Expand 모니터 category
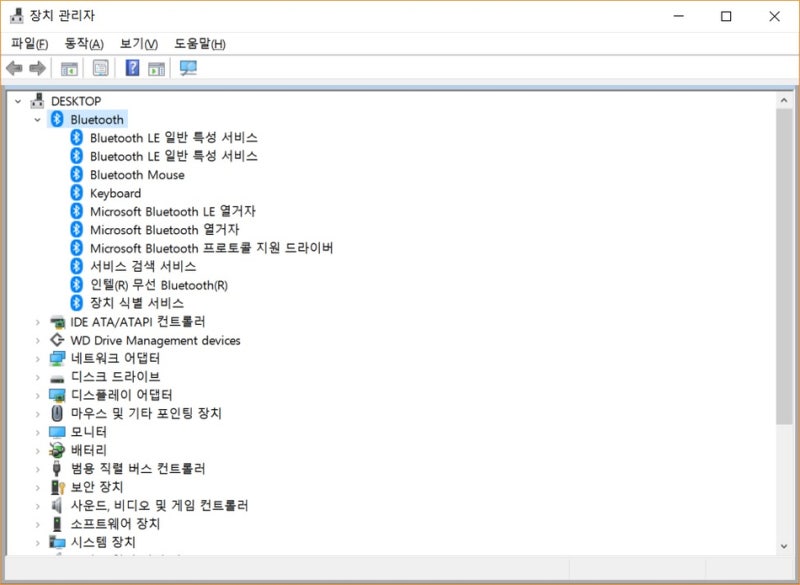 (x=37, y=433)
